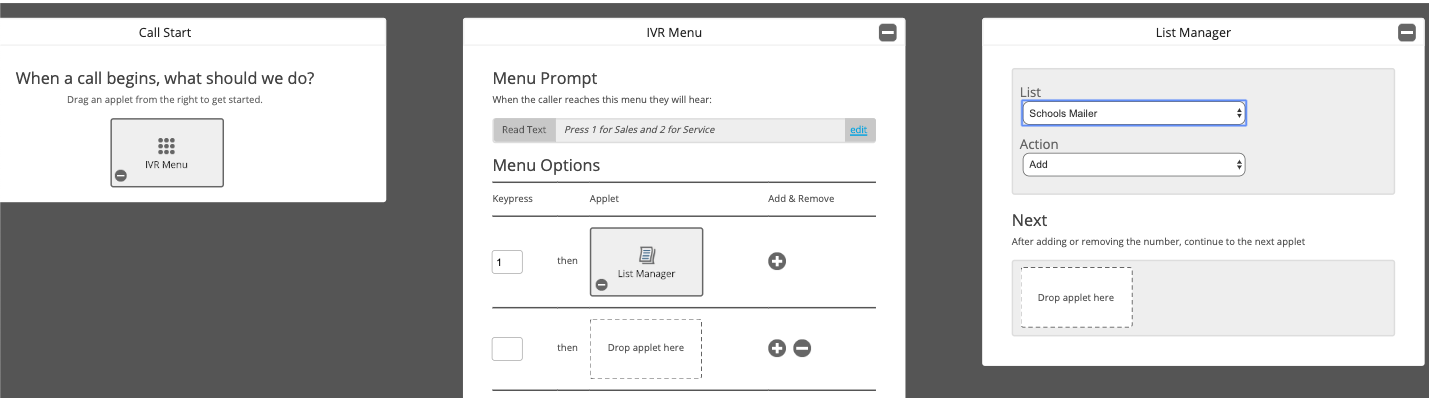Remove the List Manager applet via its minus icon
The image size is (1429, 398).
pyautogui.click(x=601, y=285)
